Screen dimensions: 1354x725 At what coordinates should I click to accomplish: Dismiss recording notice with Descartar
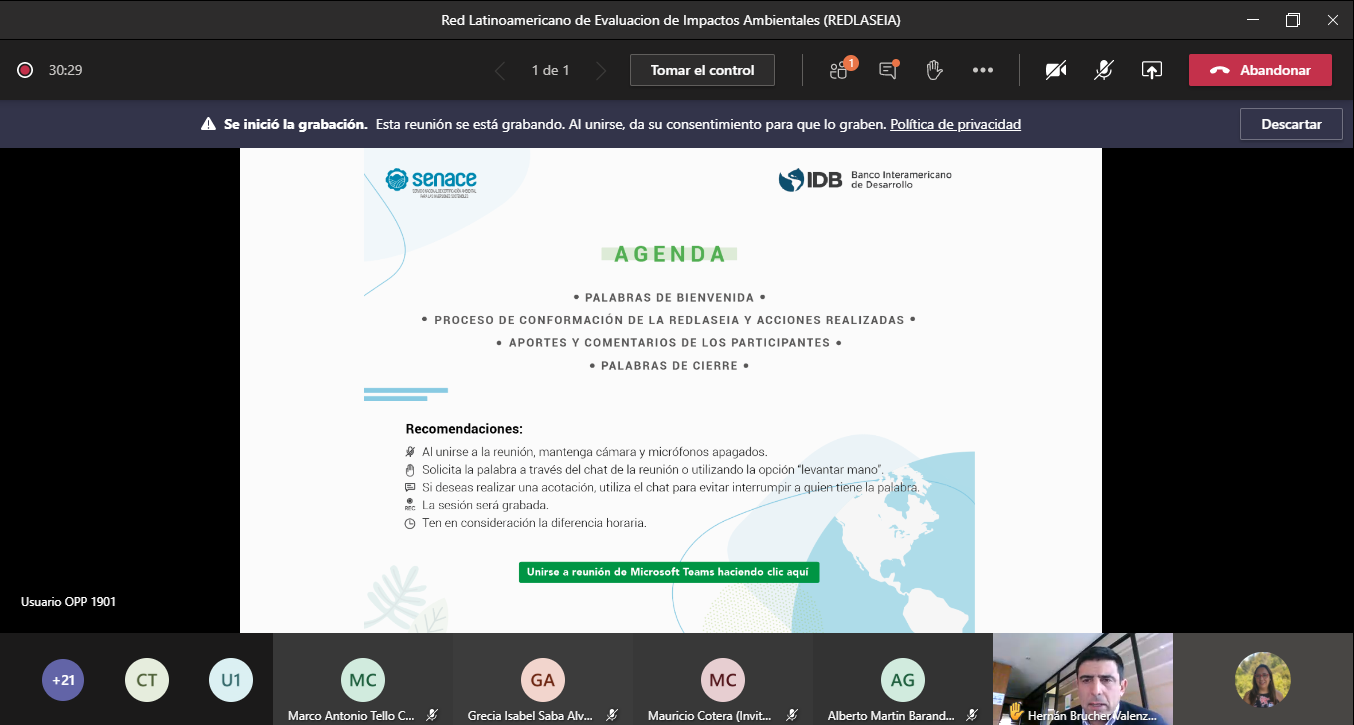pyautogui.click(x=1291, y=124)
